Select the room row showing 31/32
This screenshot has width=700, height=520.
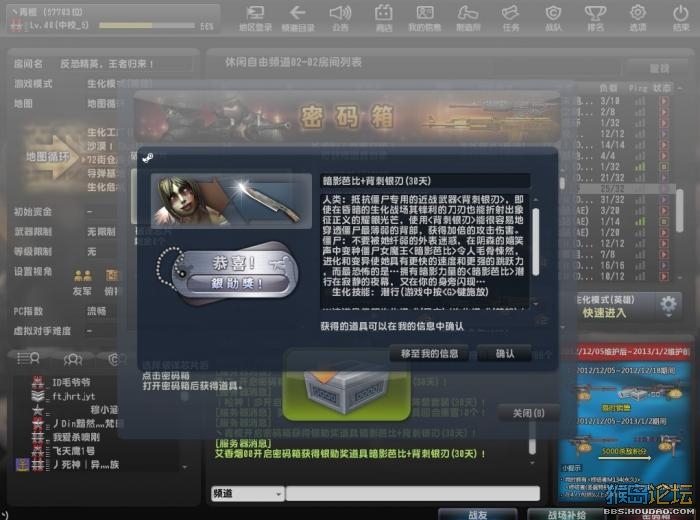coord(623,200)
